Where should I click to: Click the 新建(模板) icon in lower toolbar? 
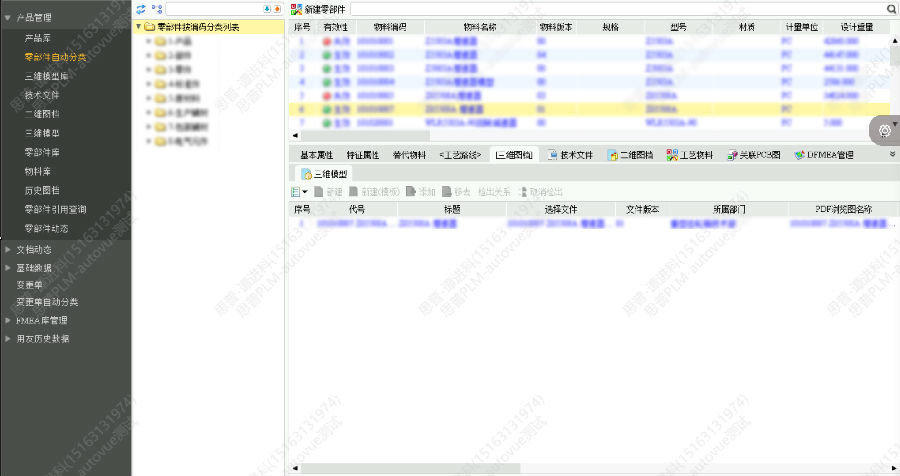[354, 192]
